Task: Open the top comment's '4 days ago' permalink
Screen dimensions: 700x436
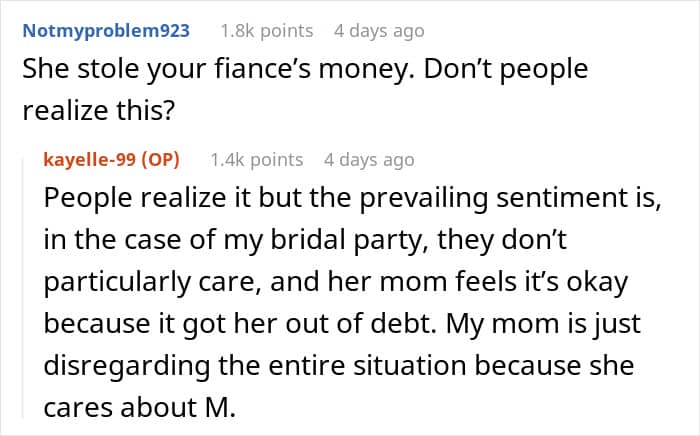Action: click(379, 31)
